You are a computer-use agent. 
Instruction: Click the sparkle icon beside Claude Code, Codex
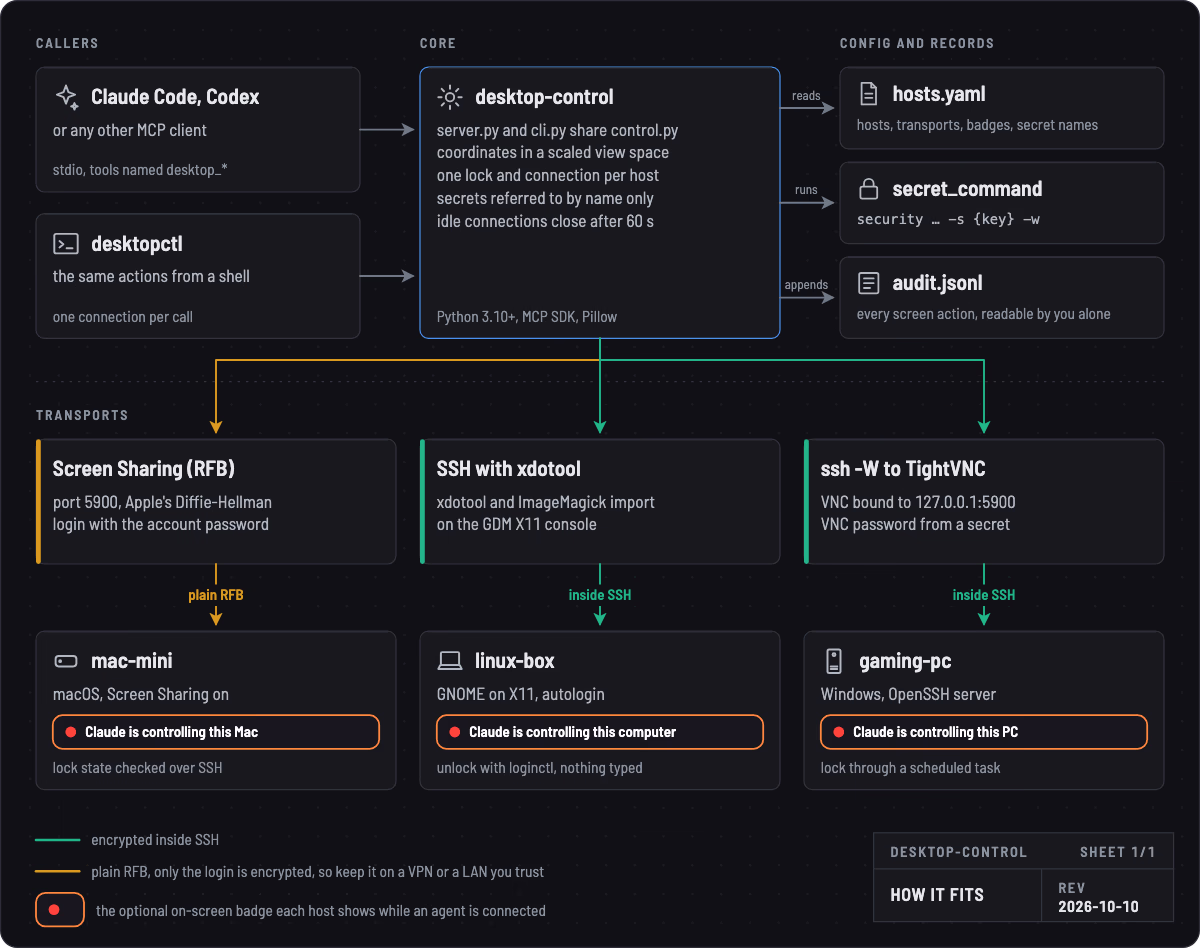tap(66, 97)
